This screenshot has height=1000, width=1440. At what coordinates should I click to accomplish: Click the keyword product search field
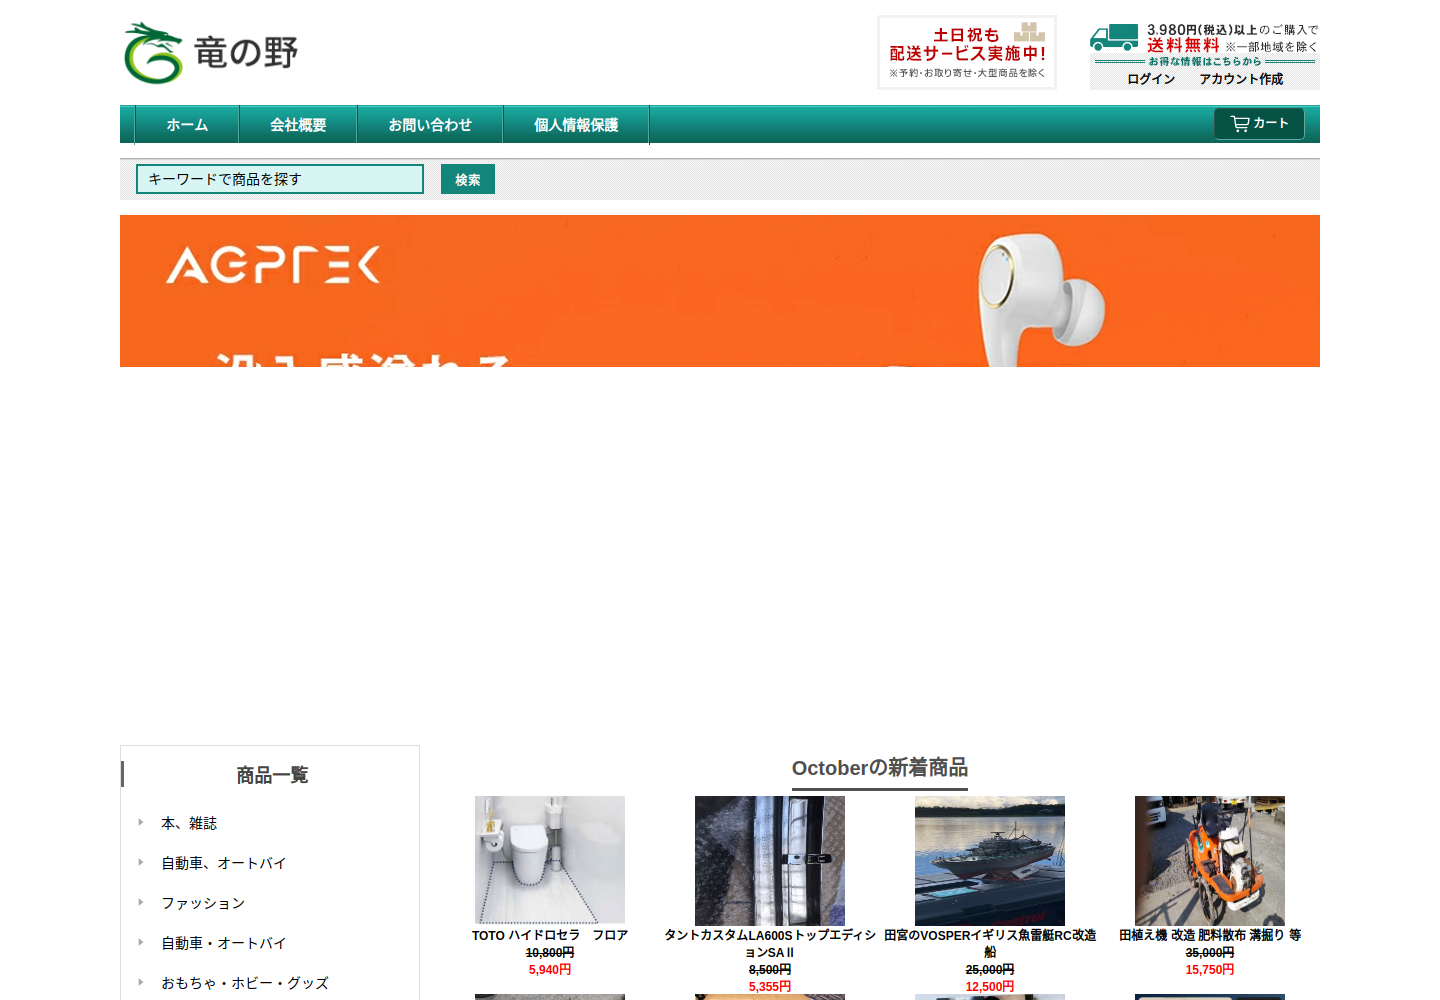[280, 179]
